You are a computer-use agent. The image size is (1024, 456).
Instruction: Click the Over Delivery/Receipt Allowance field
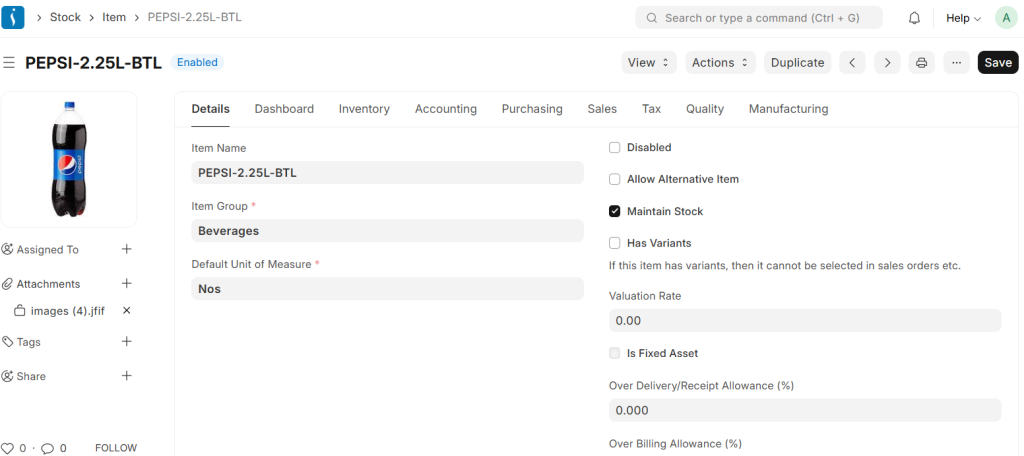click(805, 410)
